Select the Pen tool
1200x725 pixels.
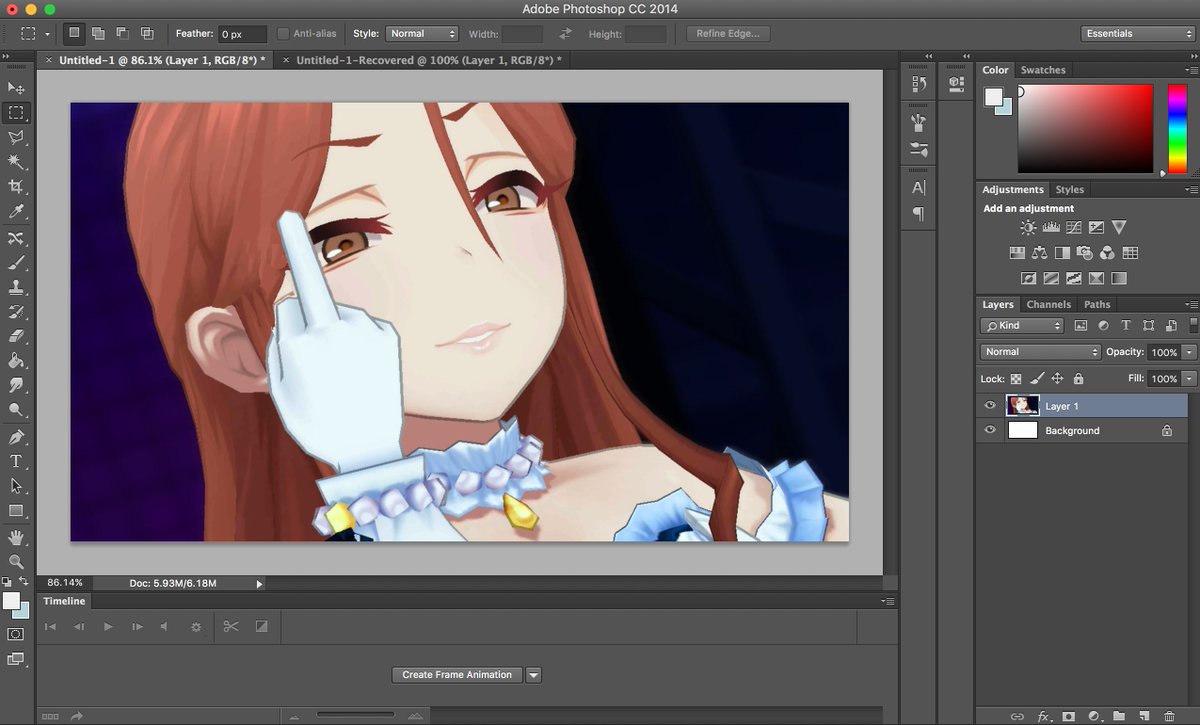(x=16, y=437)
